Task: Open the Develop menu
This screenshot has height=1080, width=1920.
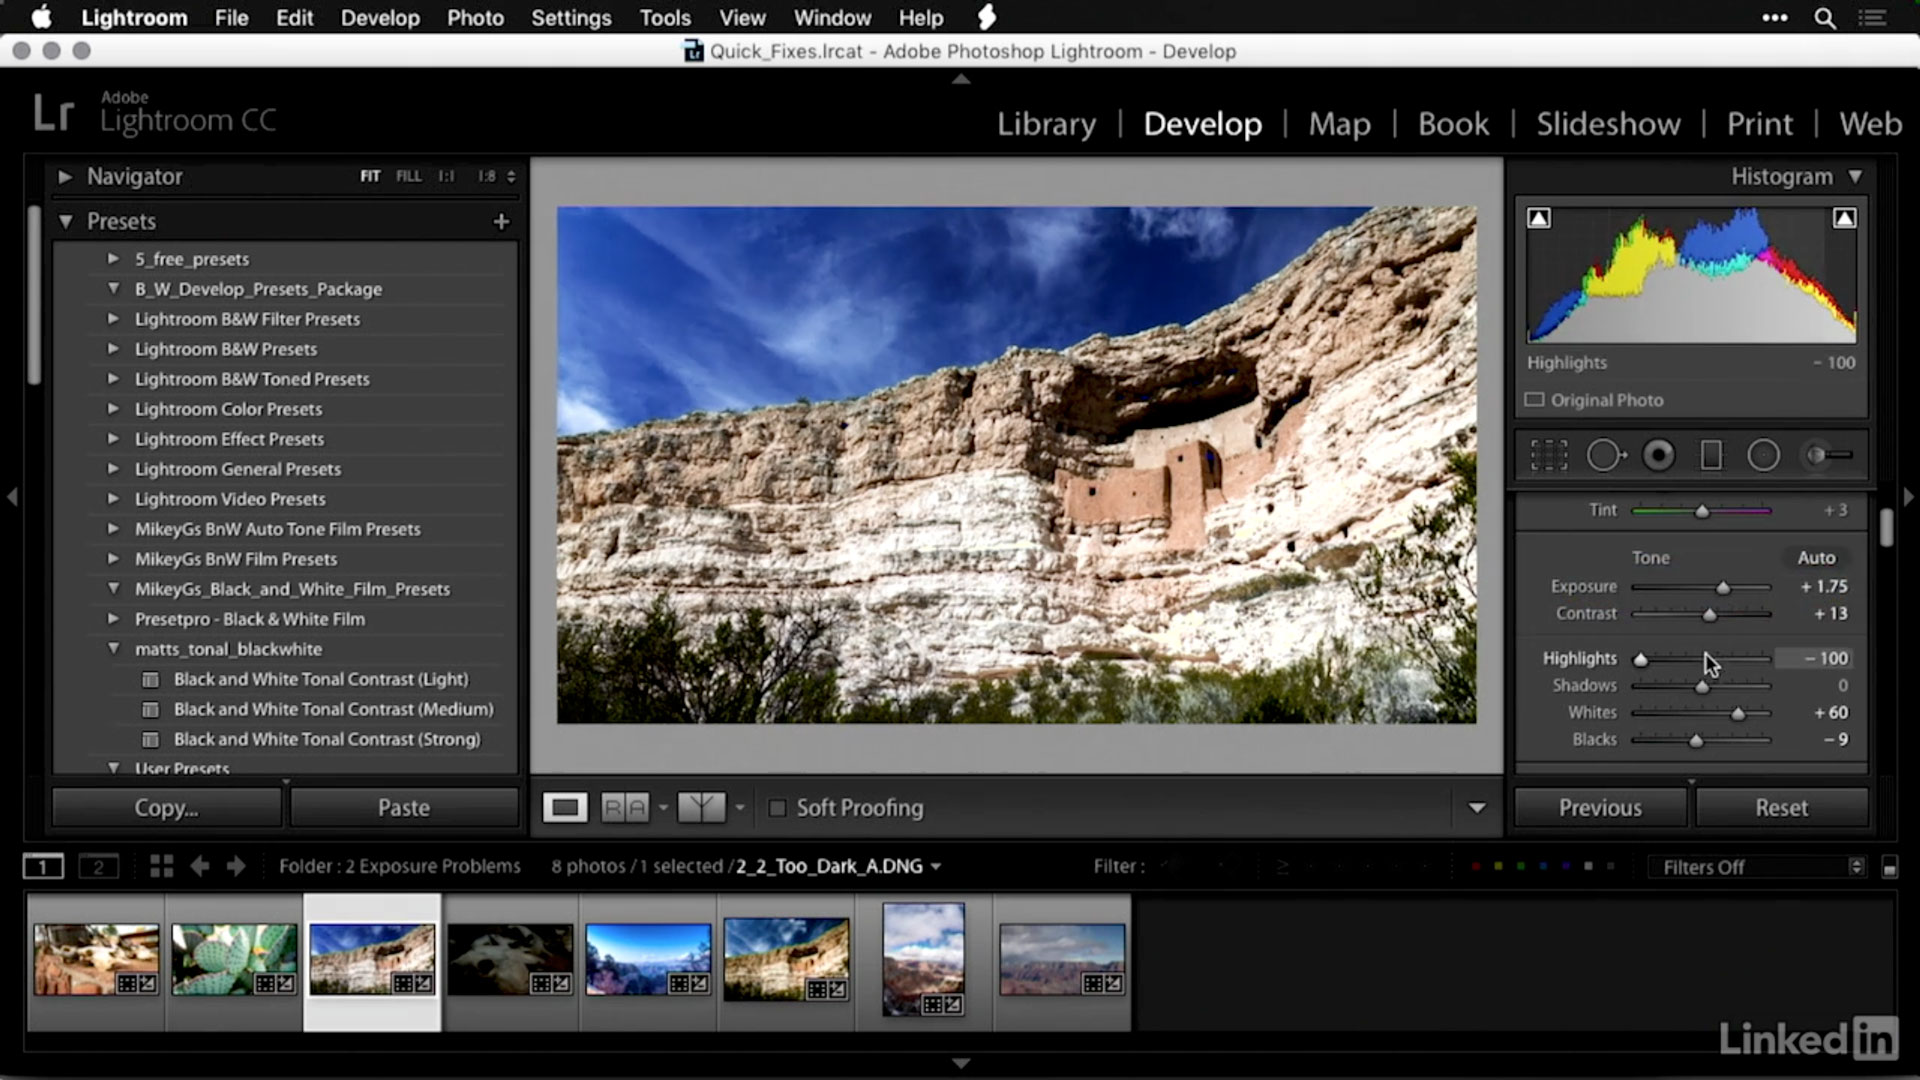Action: tap(378, 17)
